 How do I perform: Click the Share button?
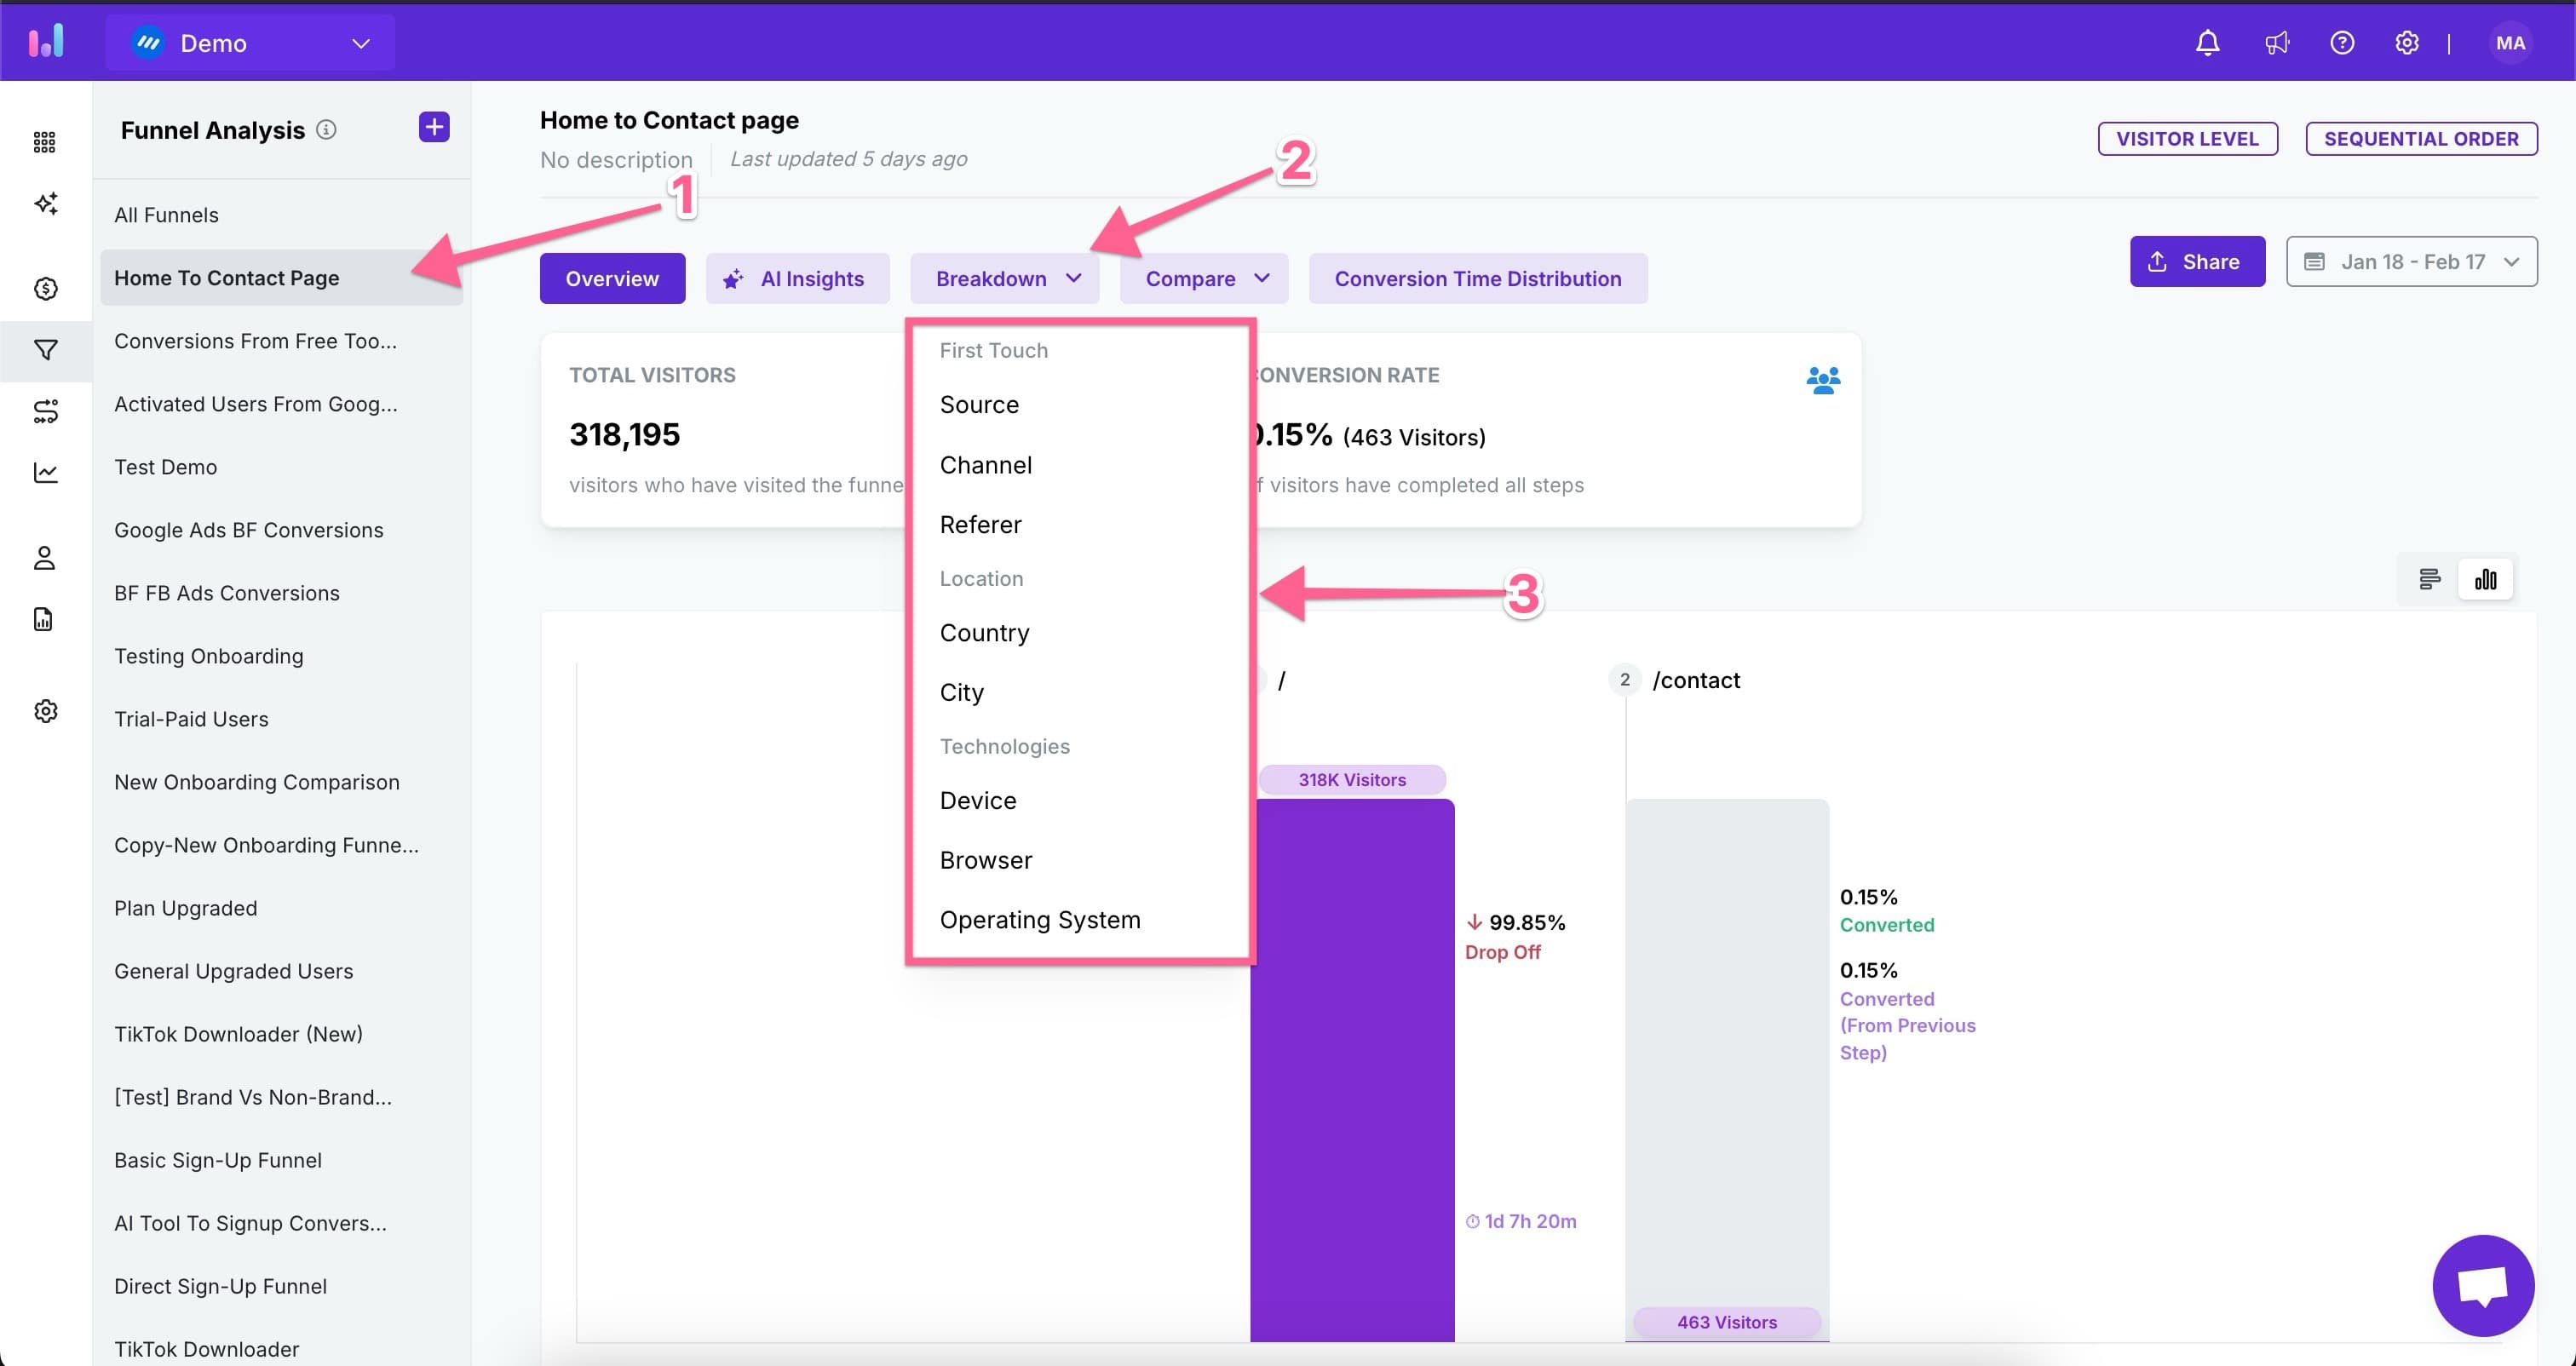point(2197,262)
